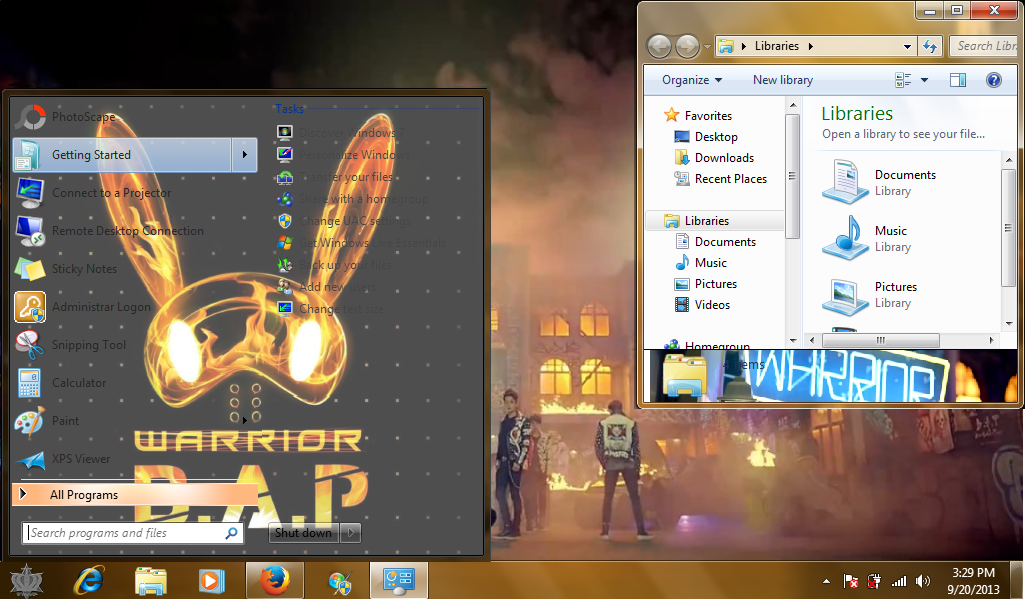This screenshot has width=1025, height=599.
Task: Show hidden tray icons
Action: pyautogui.click(x=826, y=581)
